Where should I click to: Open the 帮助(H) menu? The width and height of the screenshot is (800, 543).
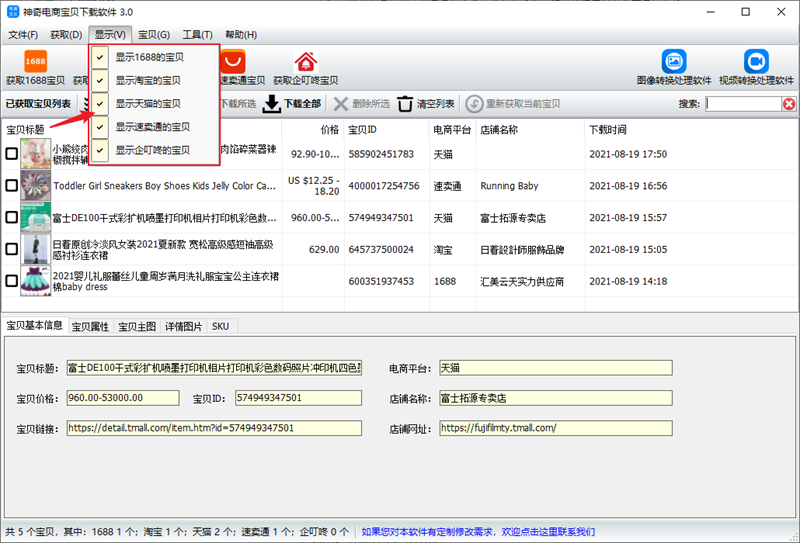pos(241,35)
